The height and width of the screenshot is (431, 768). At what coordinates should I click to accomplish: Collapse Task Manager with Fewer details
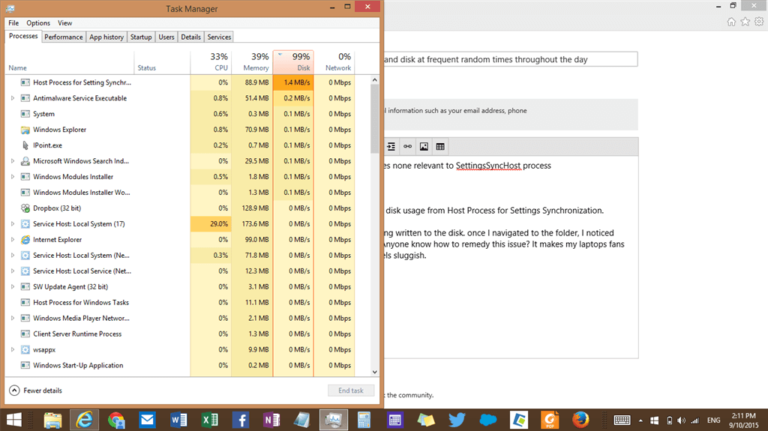click(36, 390)
